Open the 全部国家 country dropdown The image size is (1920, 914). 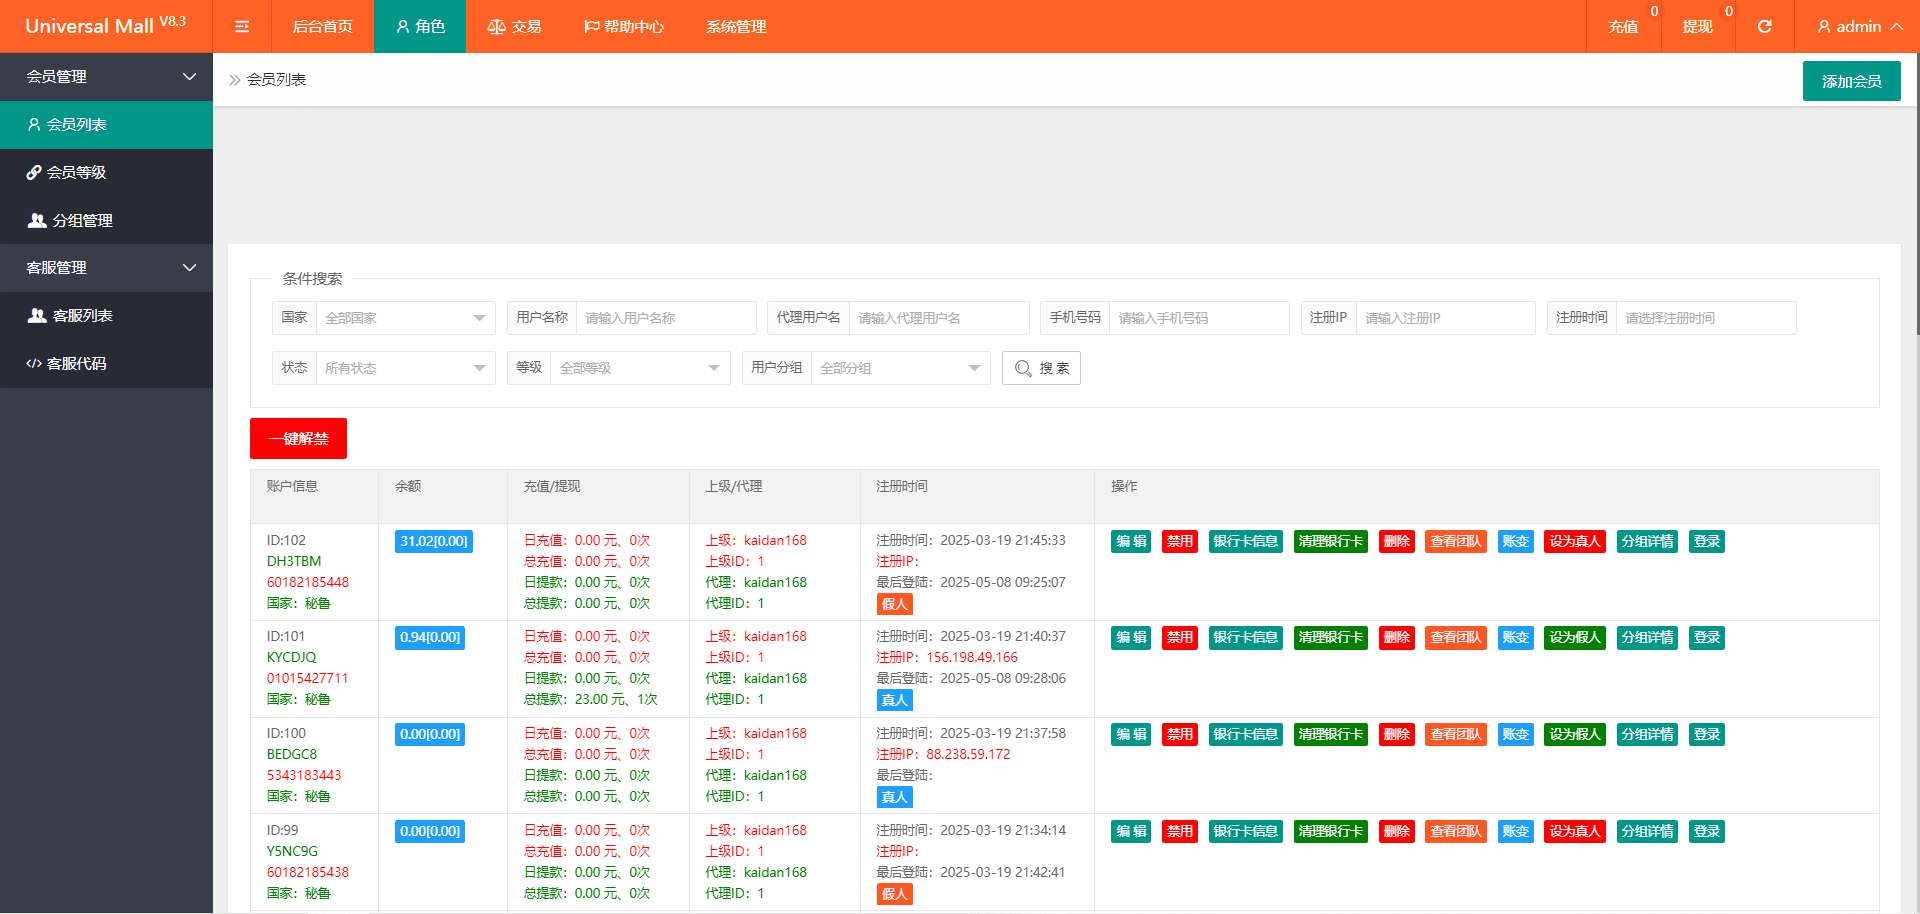click(404, 317)
